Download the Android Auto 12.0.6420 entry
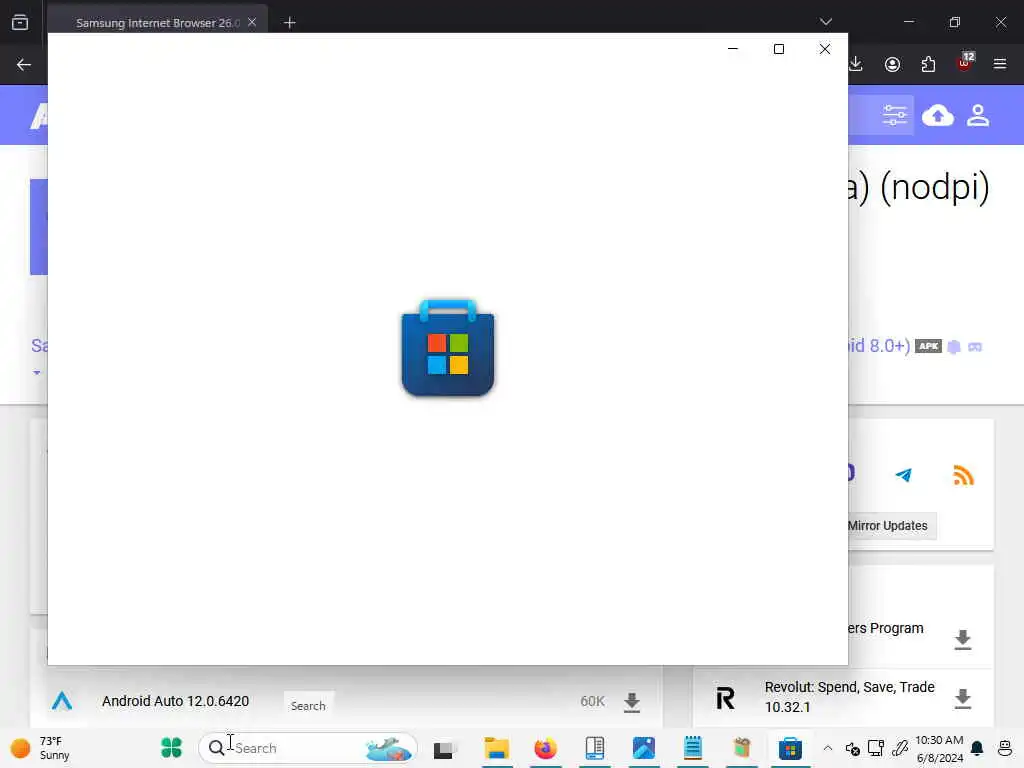The height and width of the screenshot is (768, 1024). tap(632, 702)
